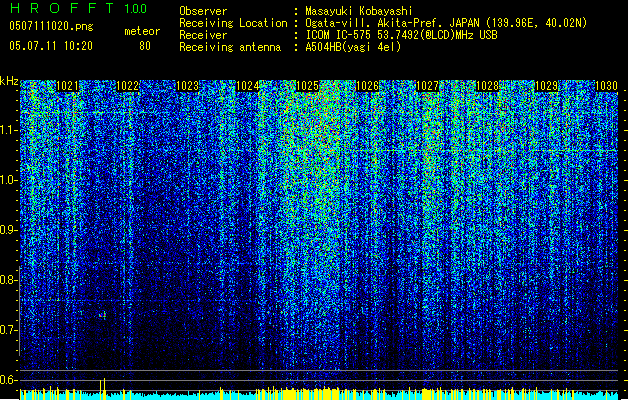This screenshot has width=629, height=400.
Task: Click the meteor label
Action: pyautogui.click(x=142, y=31)
